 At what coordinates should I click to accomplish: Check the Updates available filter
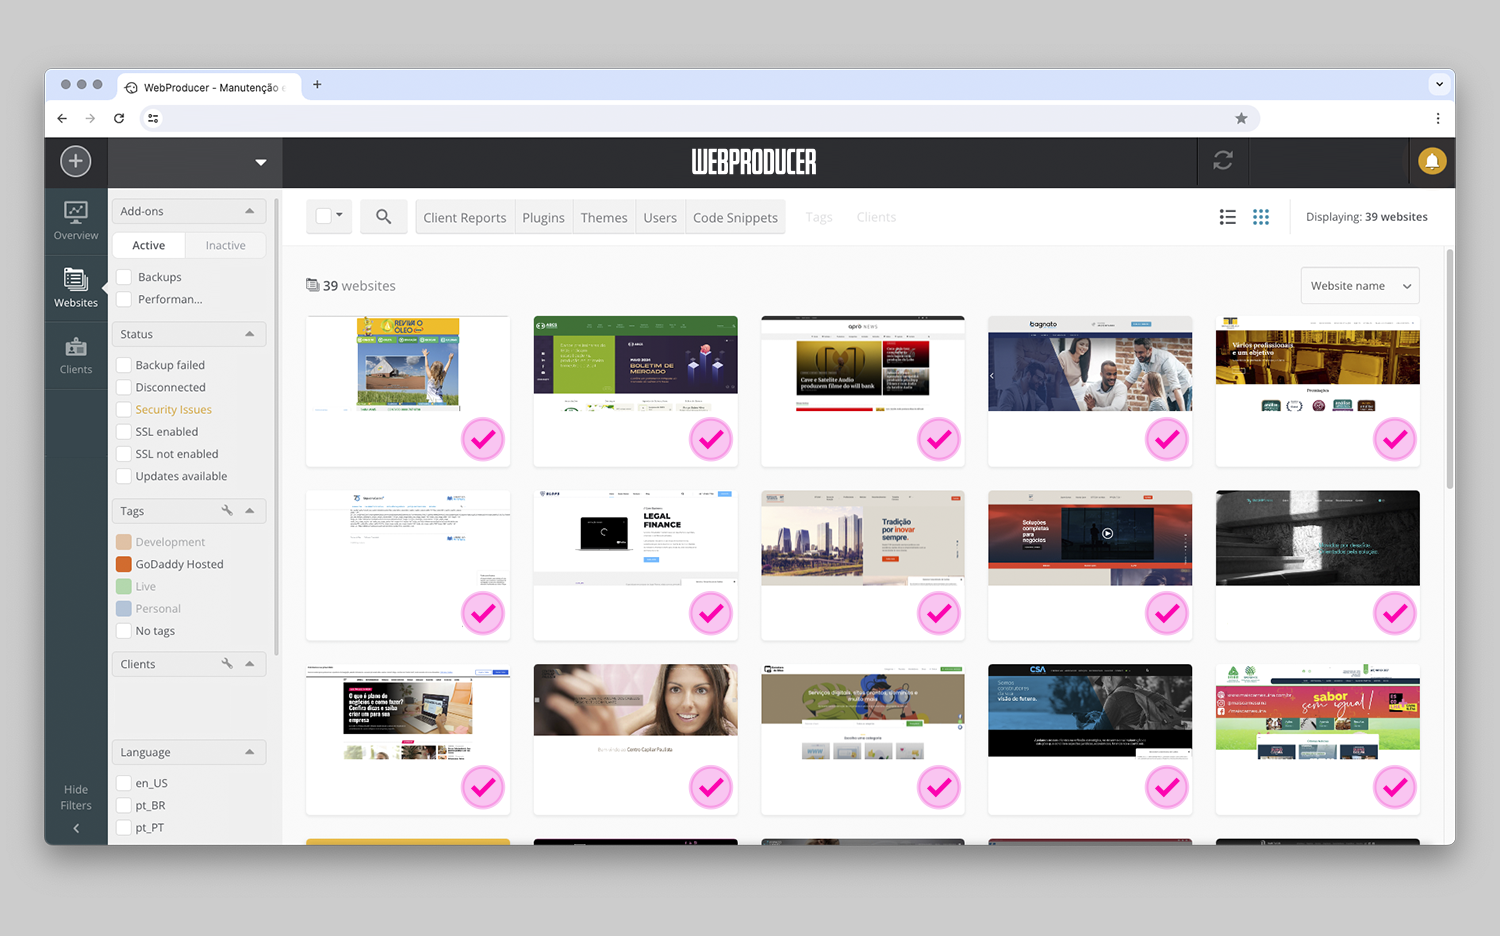tap(124, 476)
